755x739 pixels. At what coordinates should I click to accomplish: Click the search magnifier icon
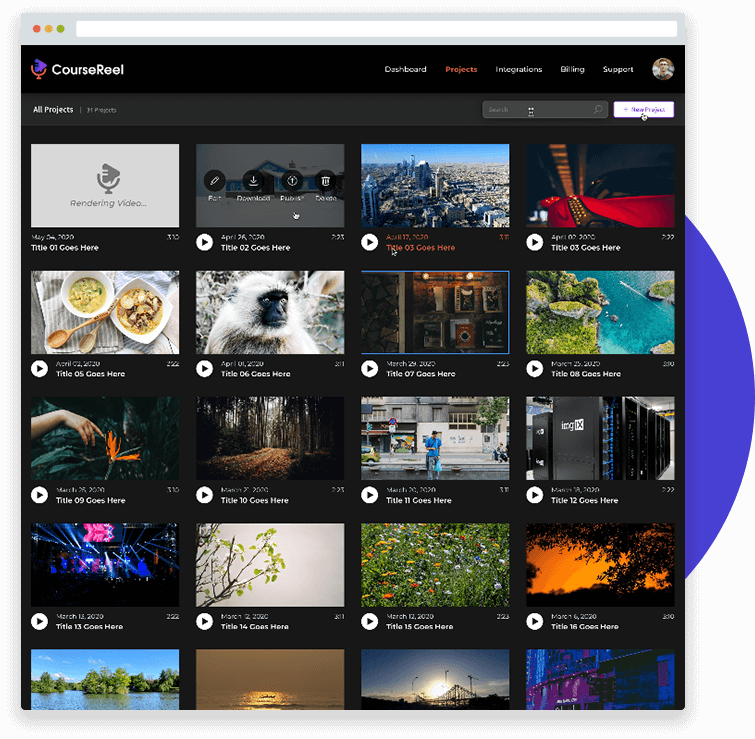coord(598,109)
